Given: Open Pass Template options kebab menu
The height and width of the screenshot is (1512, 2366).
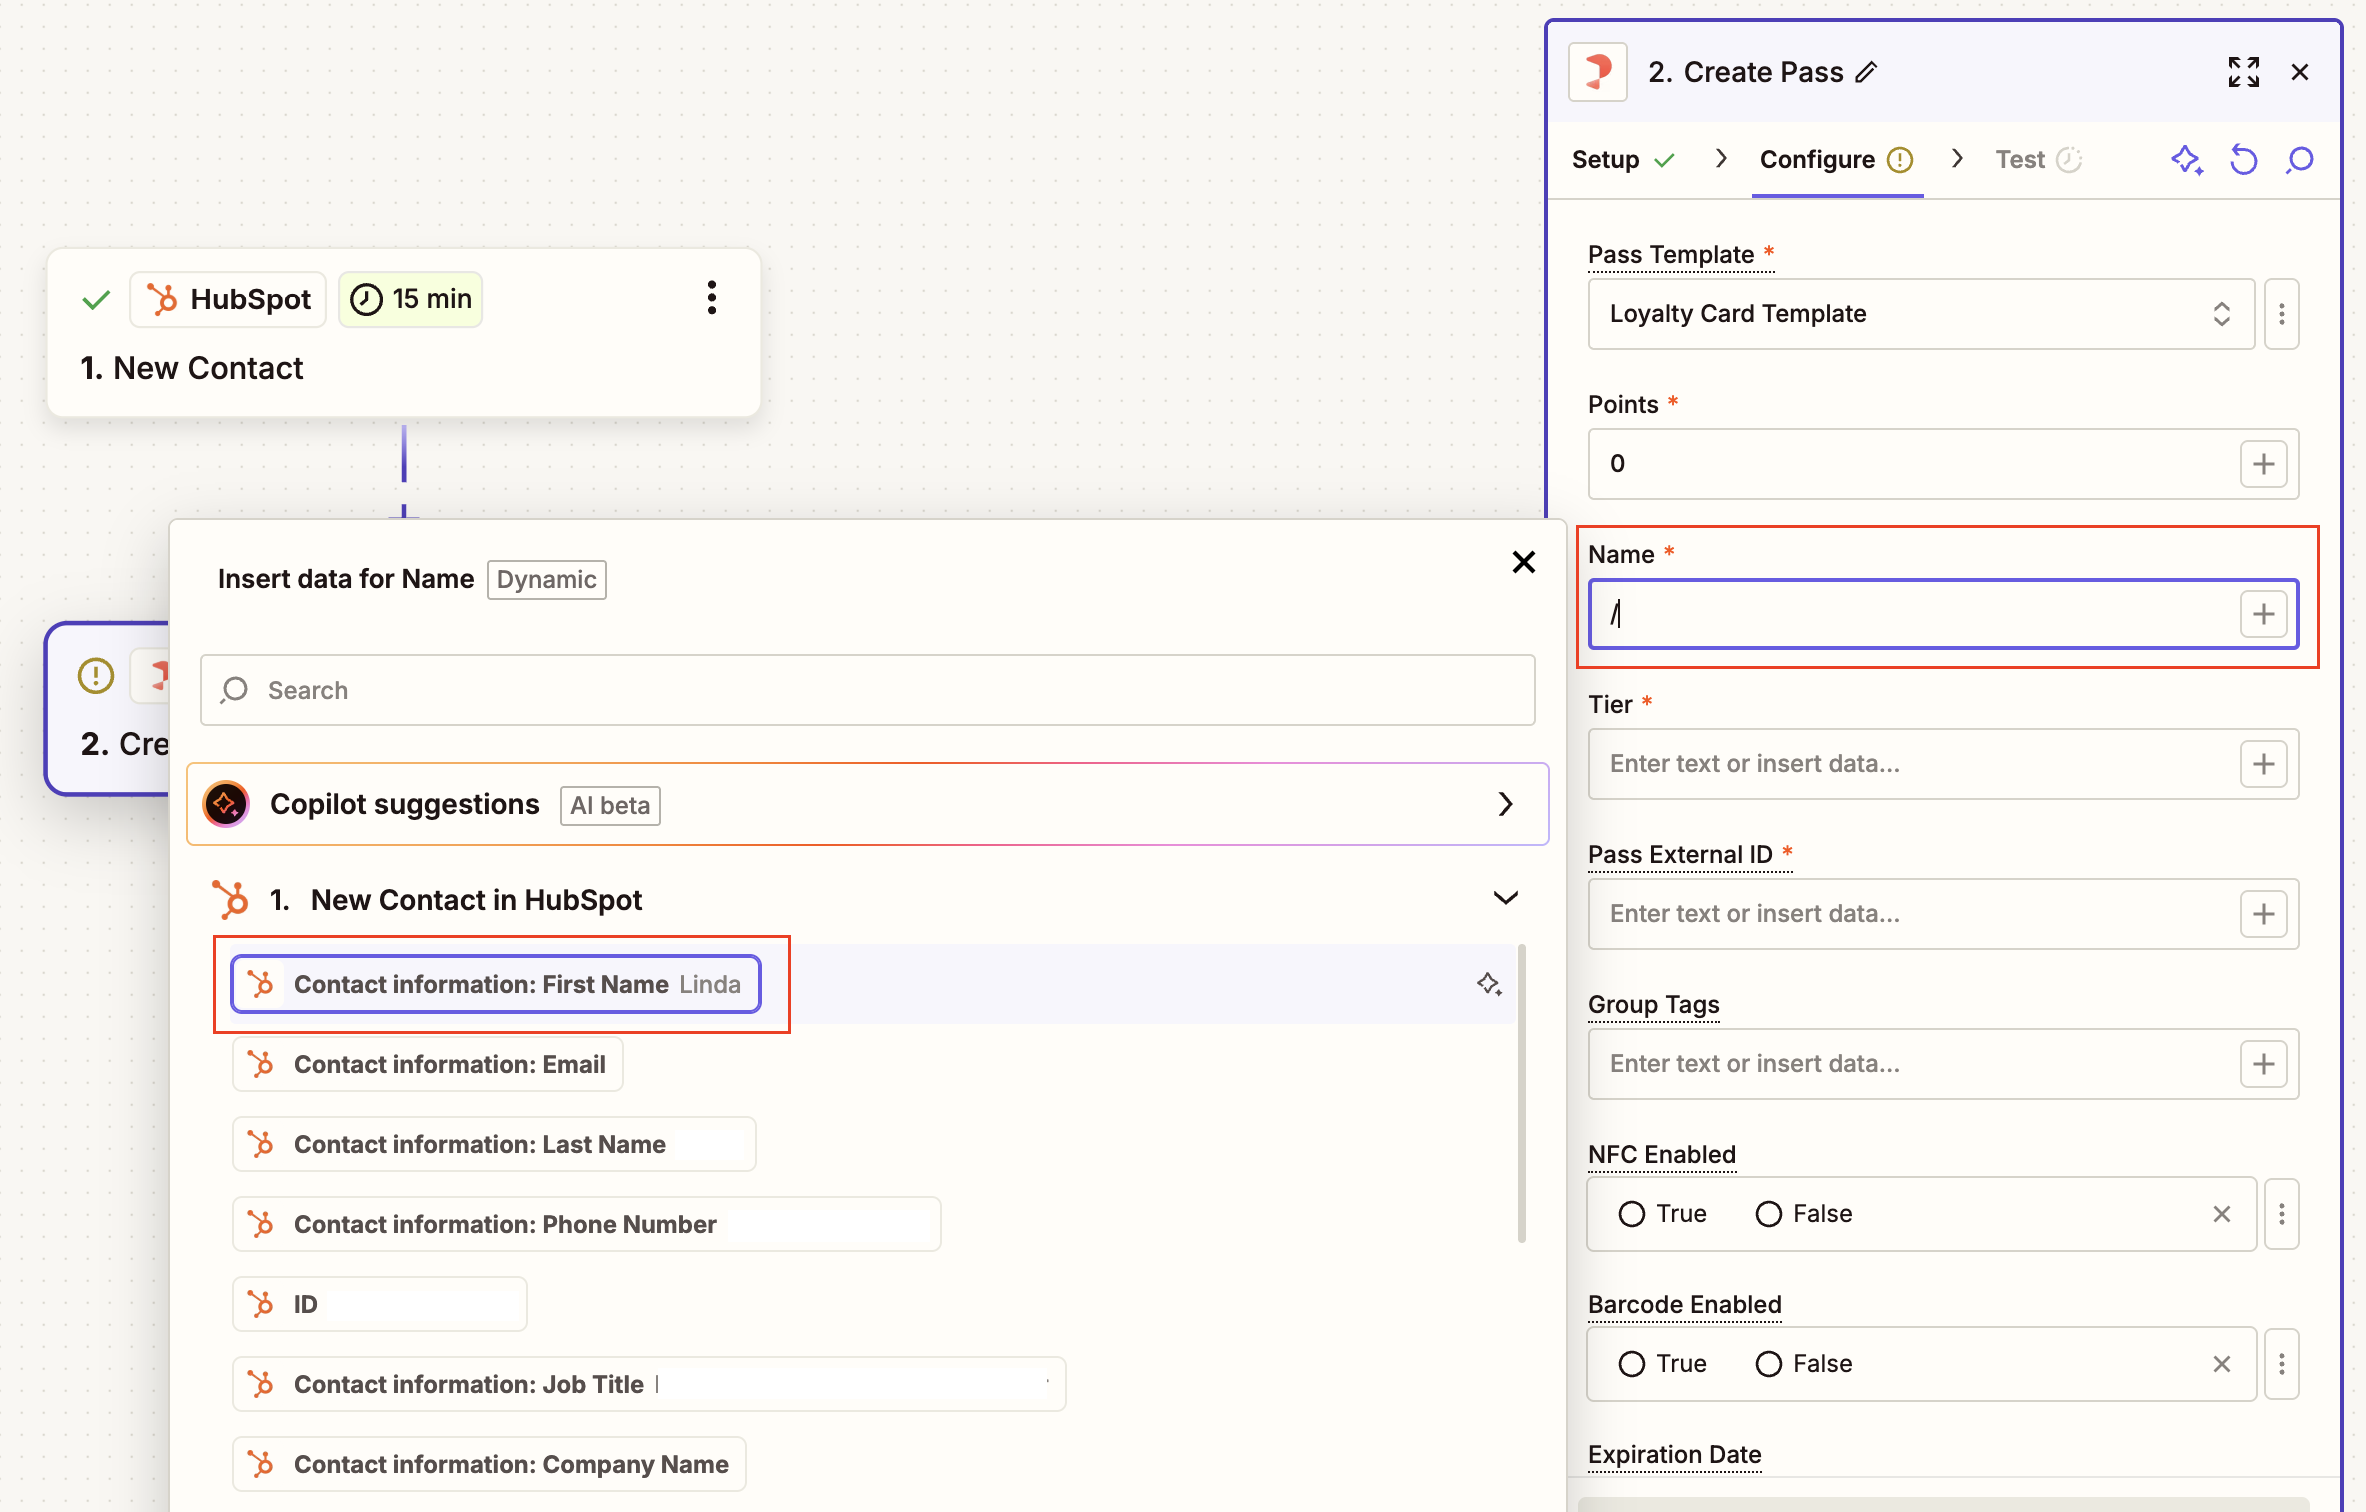Looking at the screenshot, I should point(2282,314).
